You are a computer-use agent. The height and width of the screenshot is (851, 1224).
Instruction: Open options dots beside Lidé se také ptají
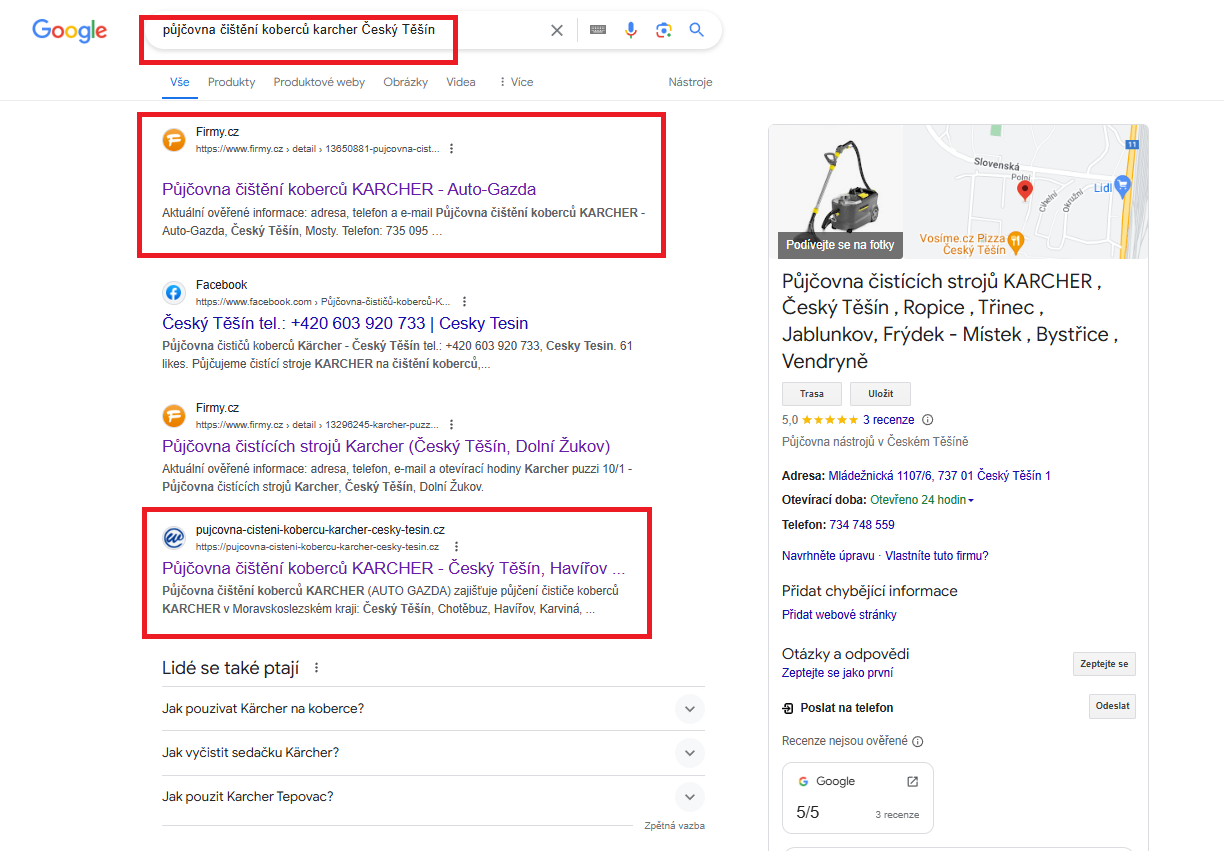coord(317,668)
